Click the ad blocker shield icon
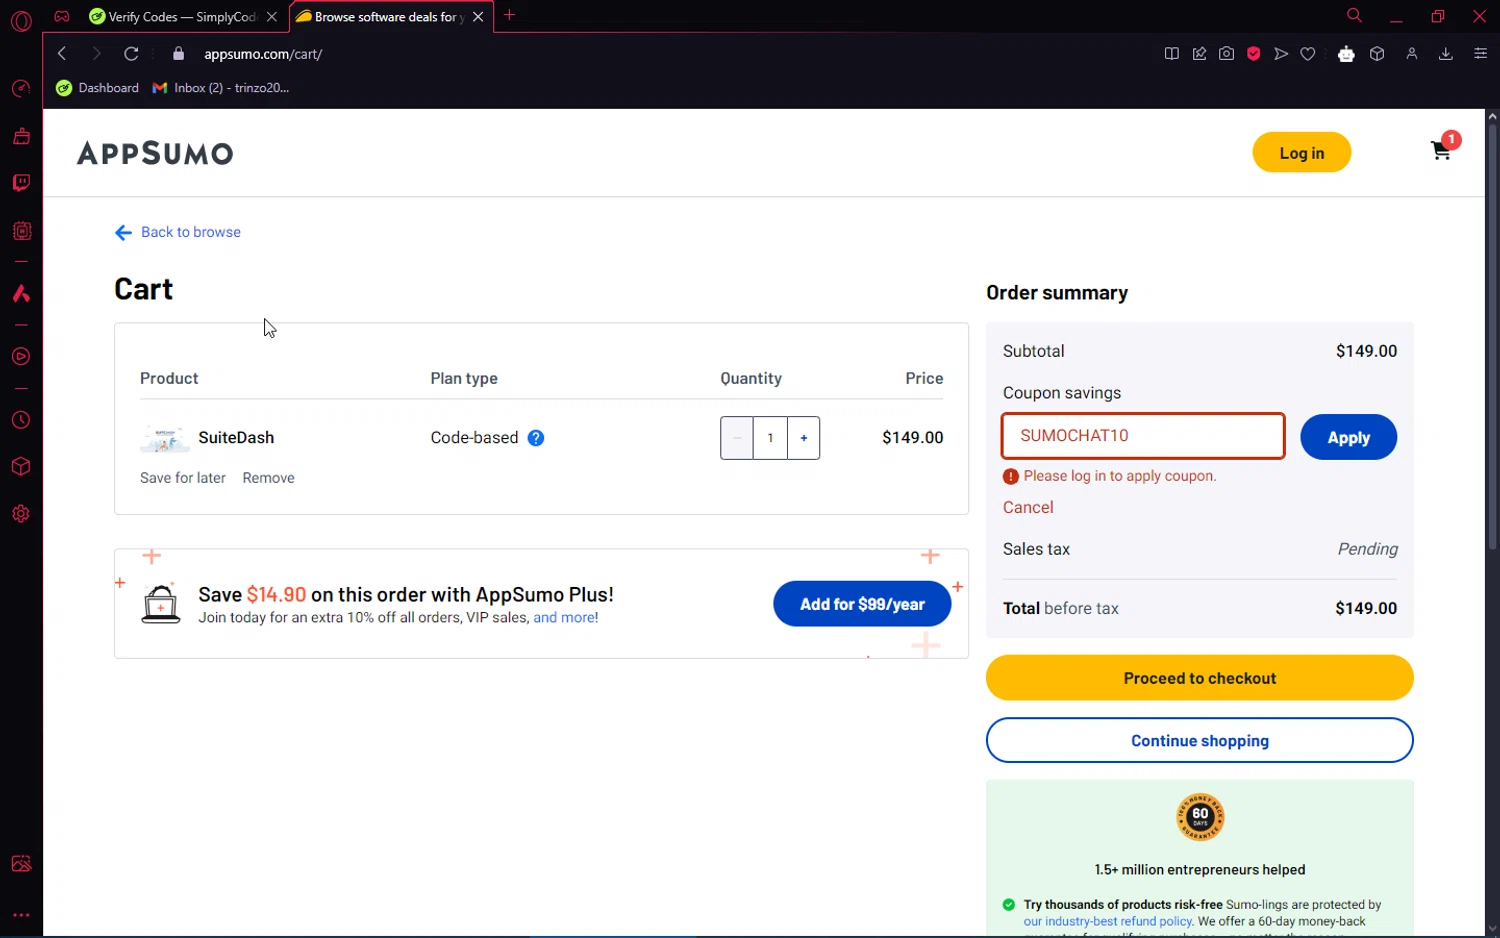Viewport: 1500px width, 938px height. (x=1253, y=54)
